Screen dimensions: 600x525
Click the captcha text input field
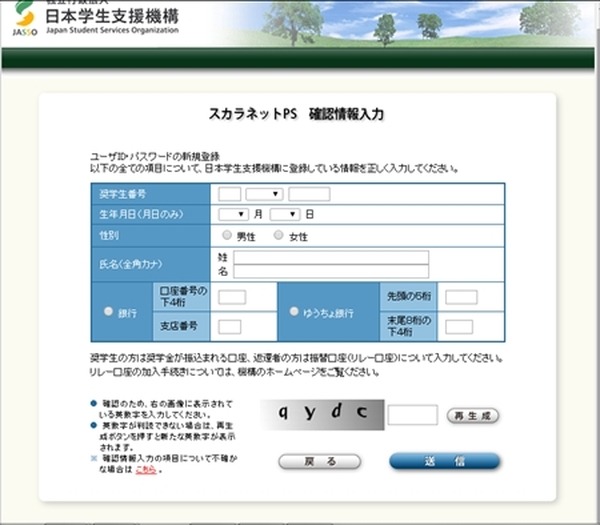(x=412, y=415)
